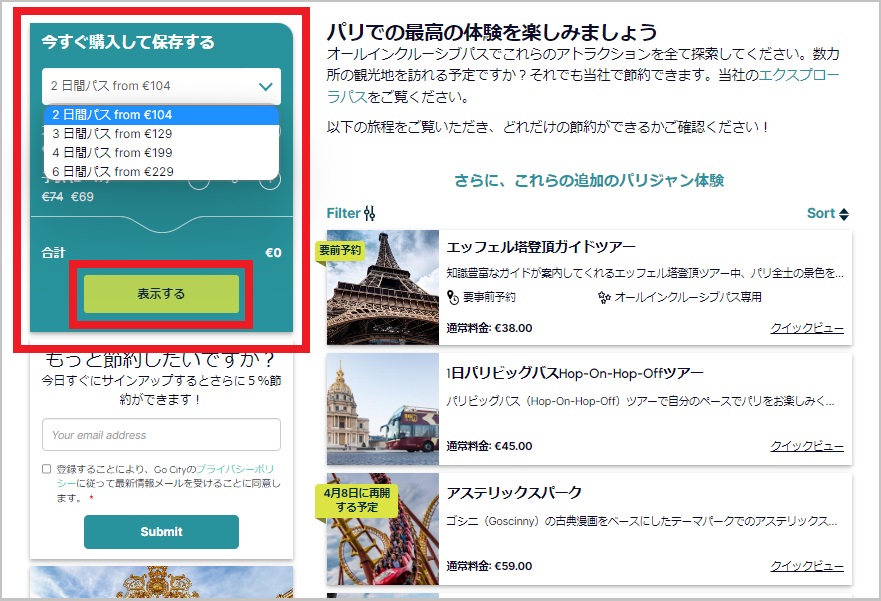Click the Filter sliders icon

point(370,213)
